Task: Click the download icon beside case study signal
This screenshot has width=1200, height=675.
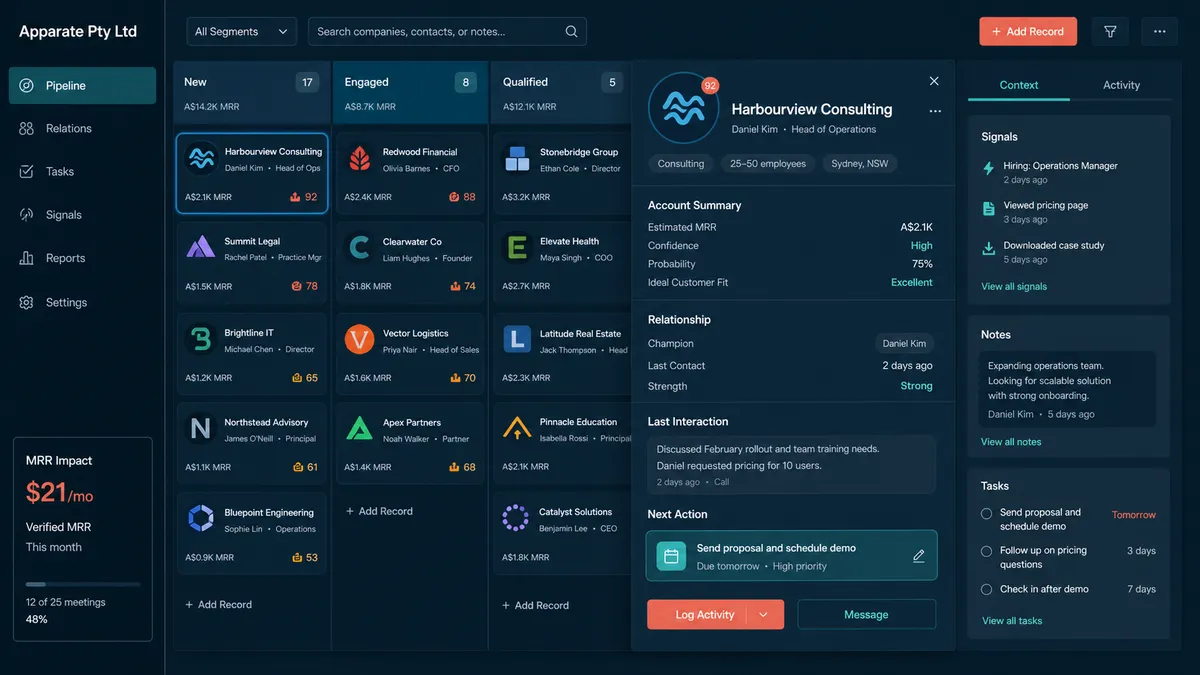Action: pyautogui.click(x=989, y=248)
